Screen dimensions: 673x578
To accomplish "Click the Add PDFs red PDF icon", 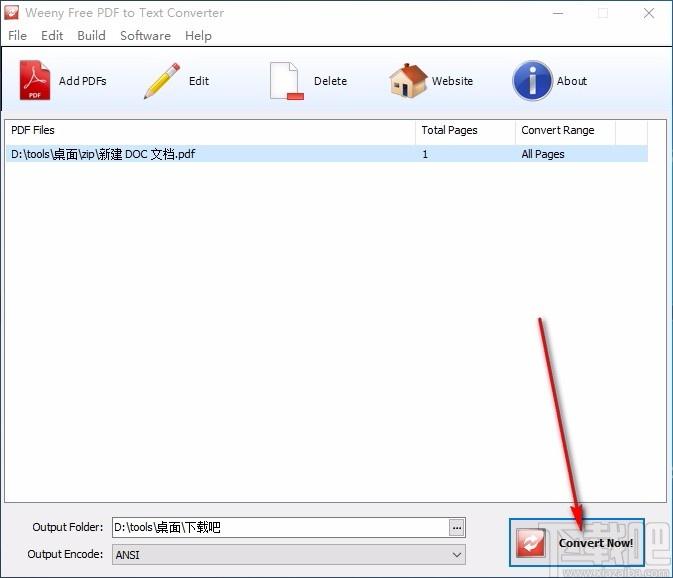I will [34, 80].
